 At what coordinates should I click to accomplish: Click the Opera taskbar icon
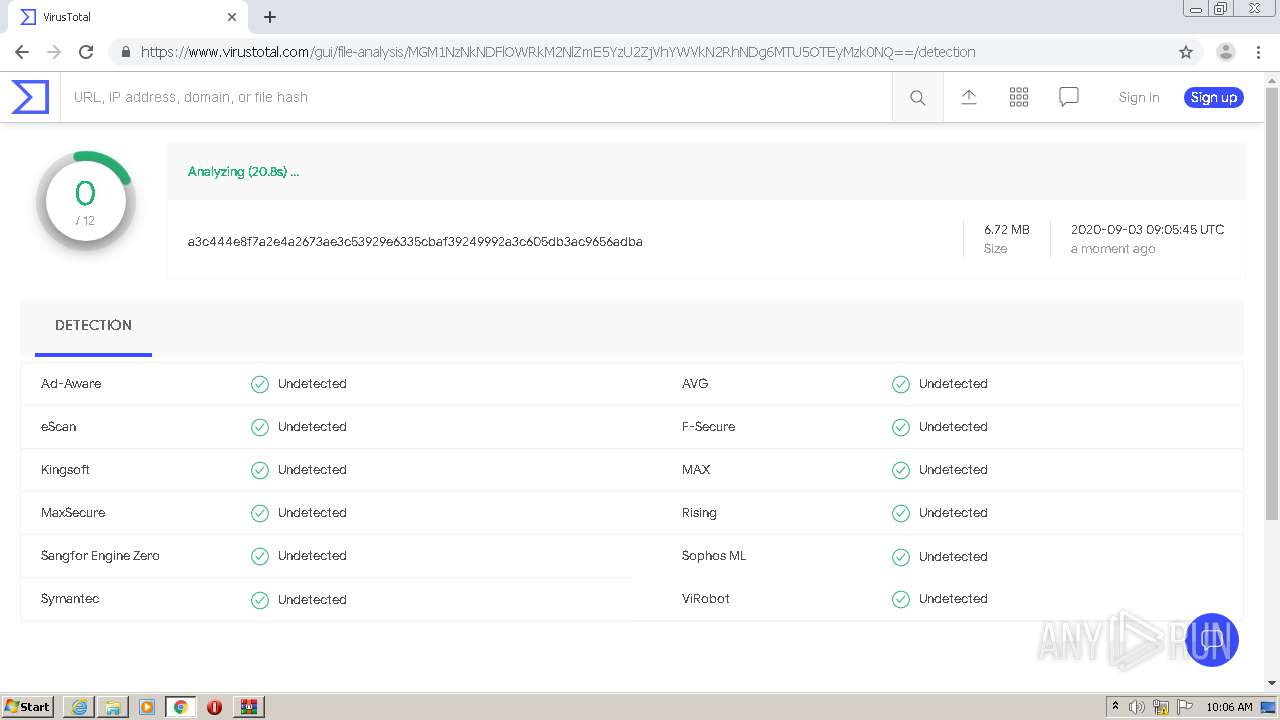click(214, 707)
